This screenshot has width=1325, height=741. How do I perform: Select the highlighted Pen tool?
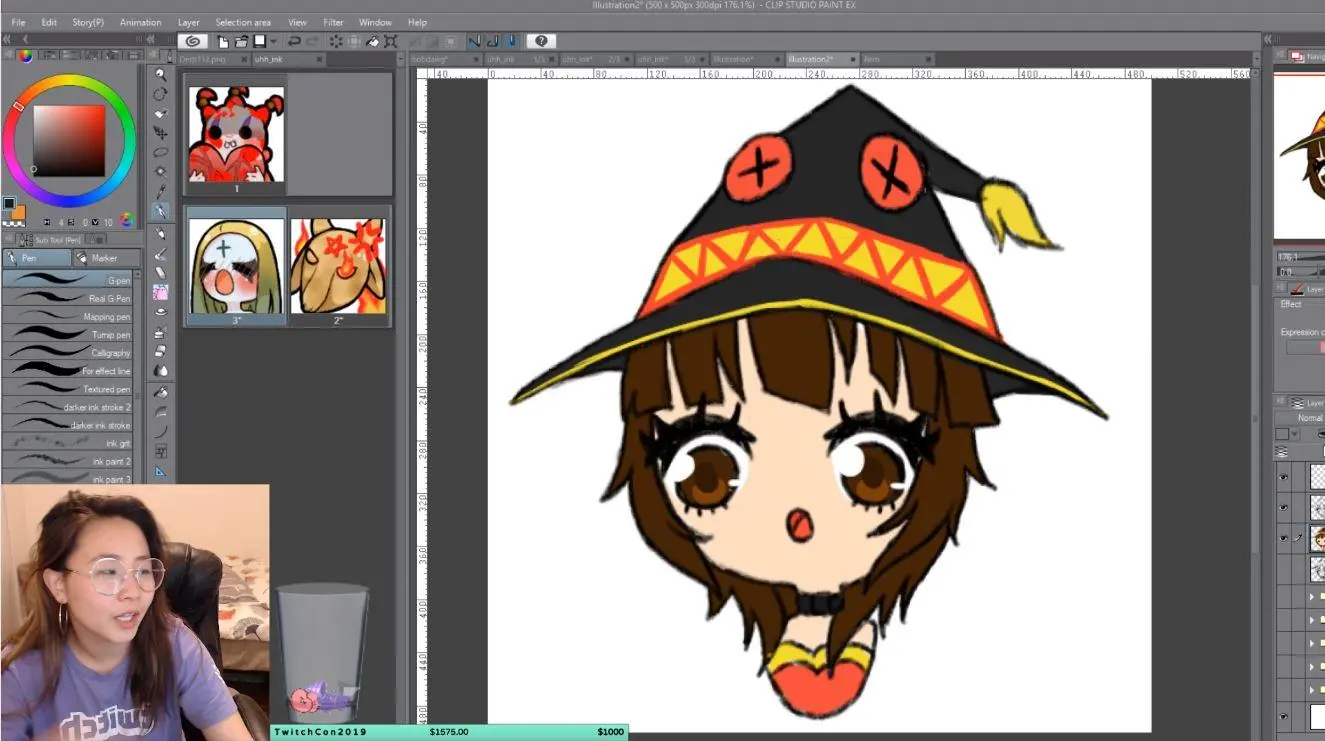[x=160, y=212]
